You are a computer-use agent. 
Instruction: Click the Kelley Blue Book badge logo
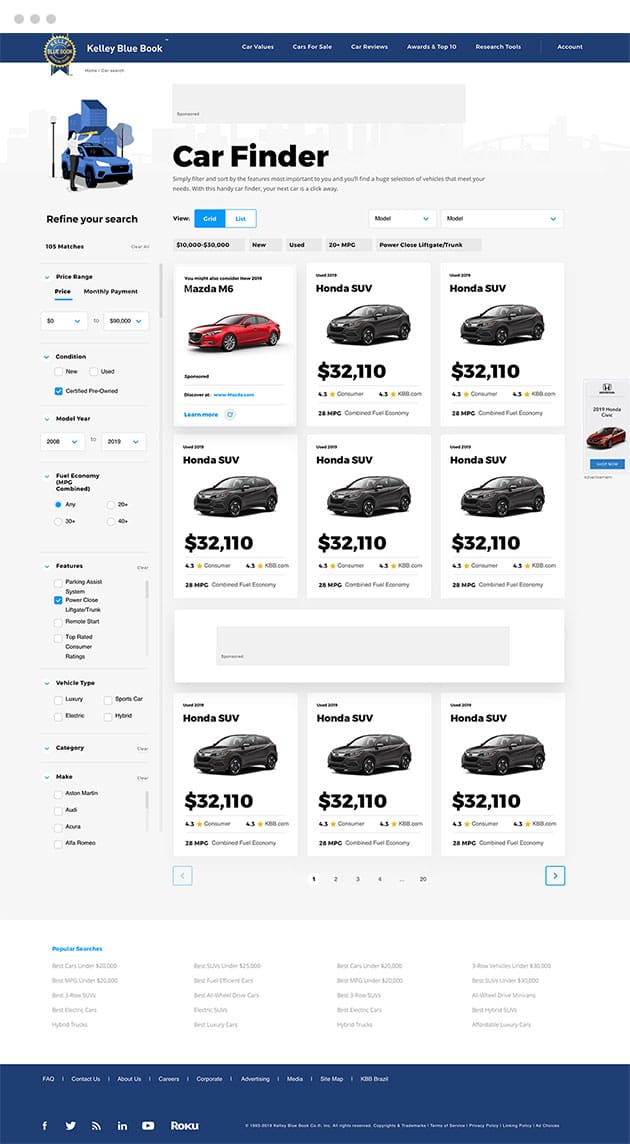pos(59,54)
